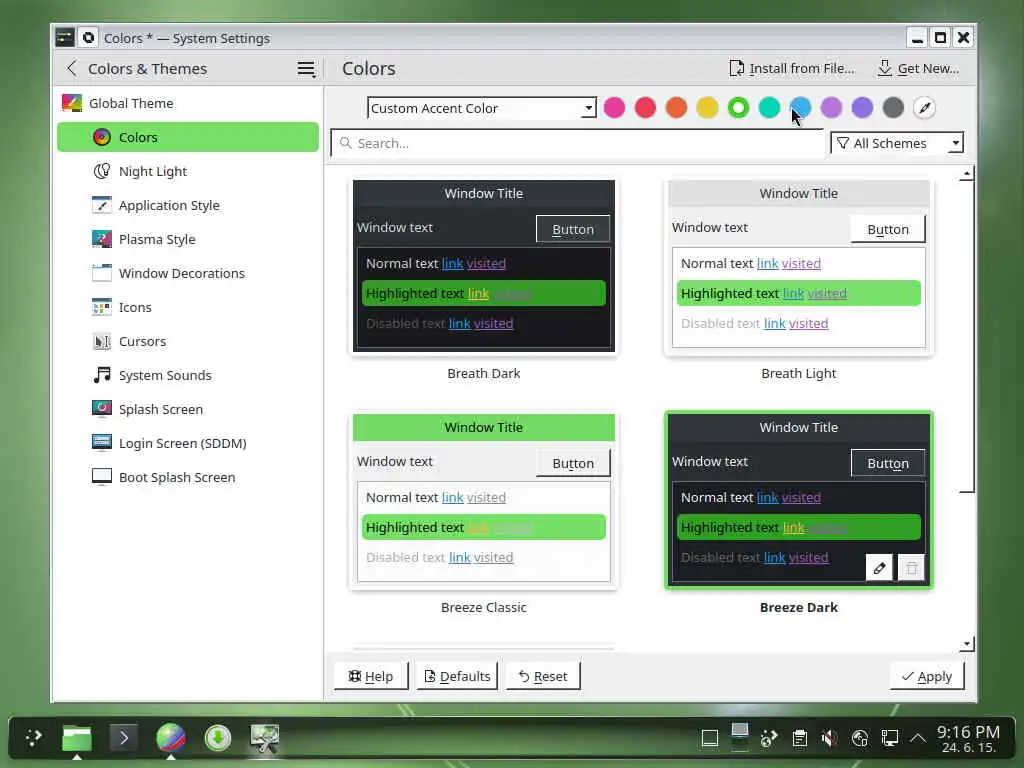Open the network tray icon
Viewport: 1024px width, 768px height.
pos(889,738)
